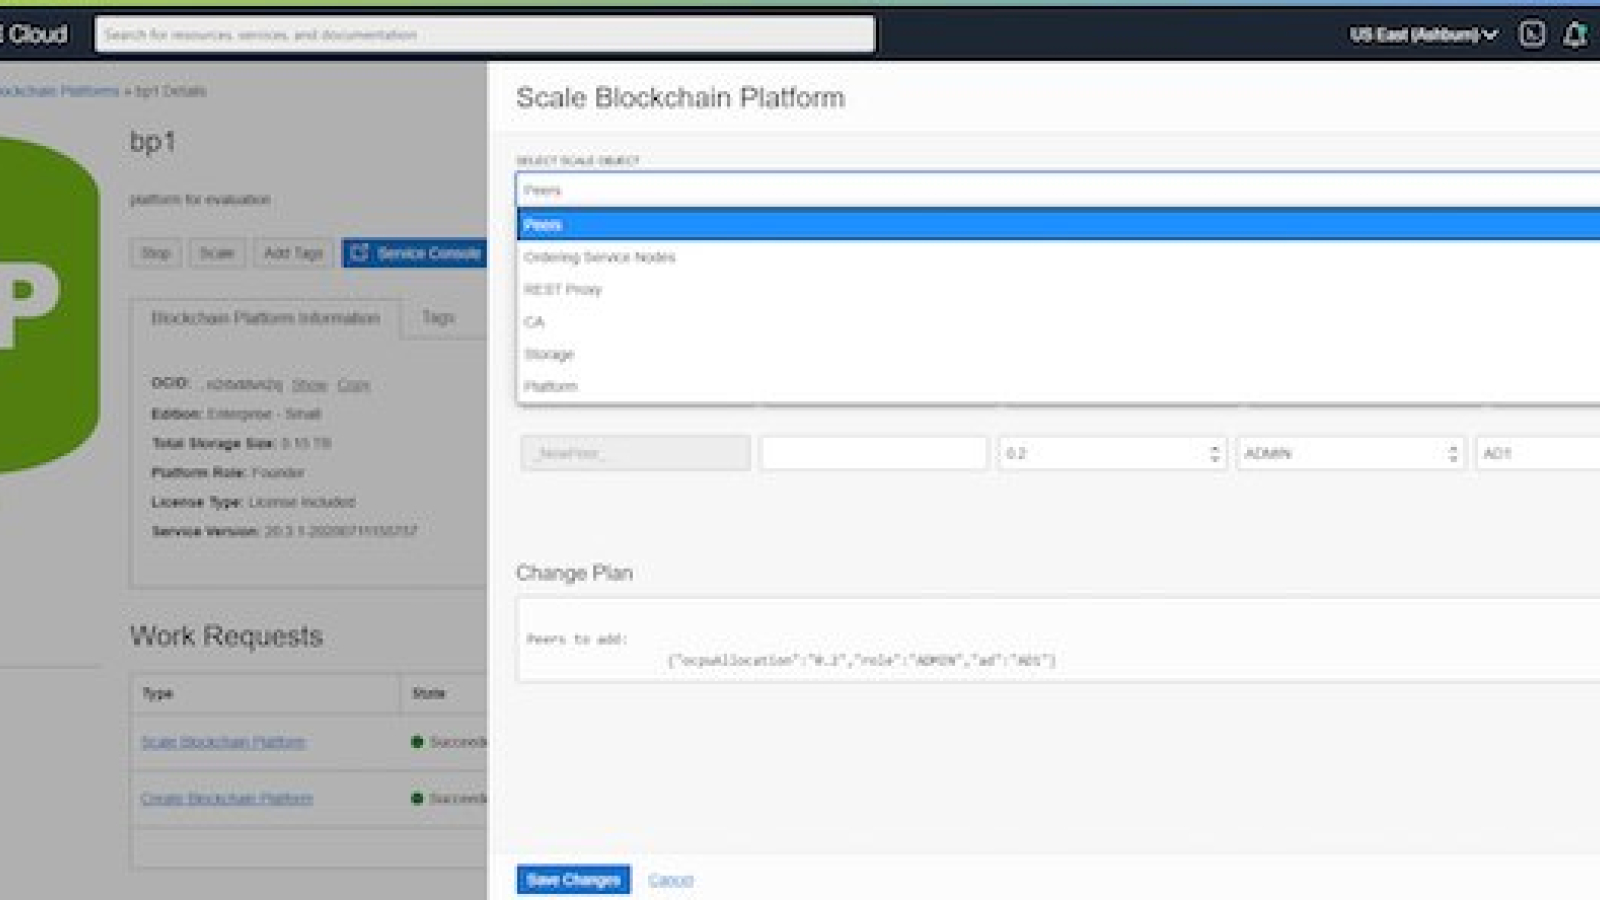Open the notifications bell icon
The width and height of the screenshot is (1600, 900).
tap(1575, 34)
